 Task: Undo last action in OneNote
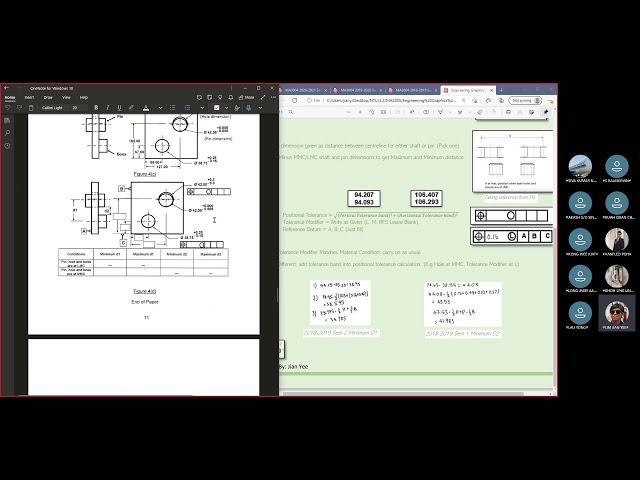pos(7,108)
